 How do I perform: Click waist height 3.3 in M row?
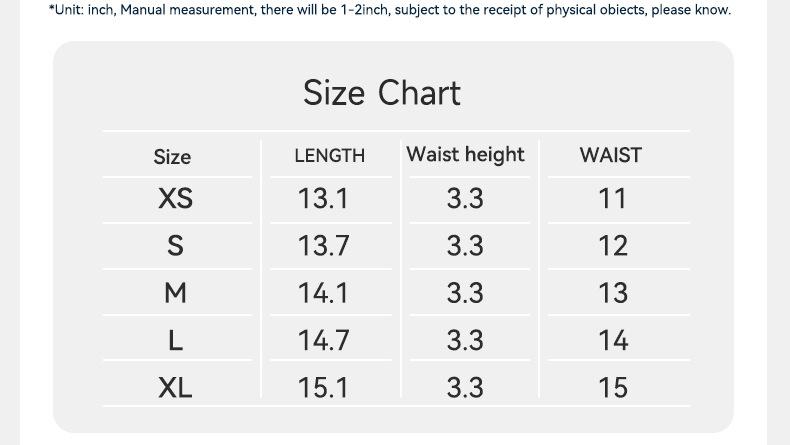(465, 293)
